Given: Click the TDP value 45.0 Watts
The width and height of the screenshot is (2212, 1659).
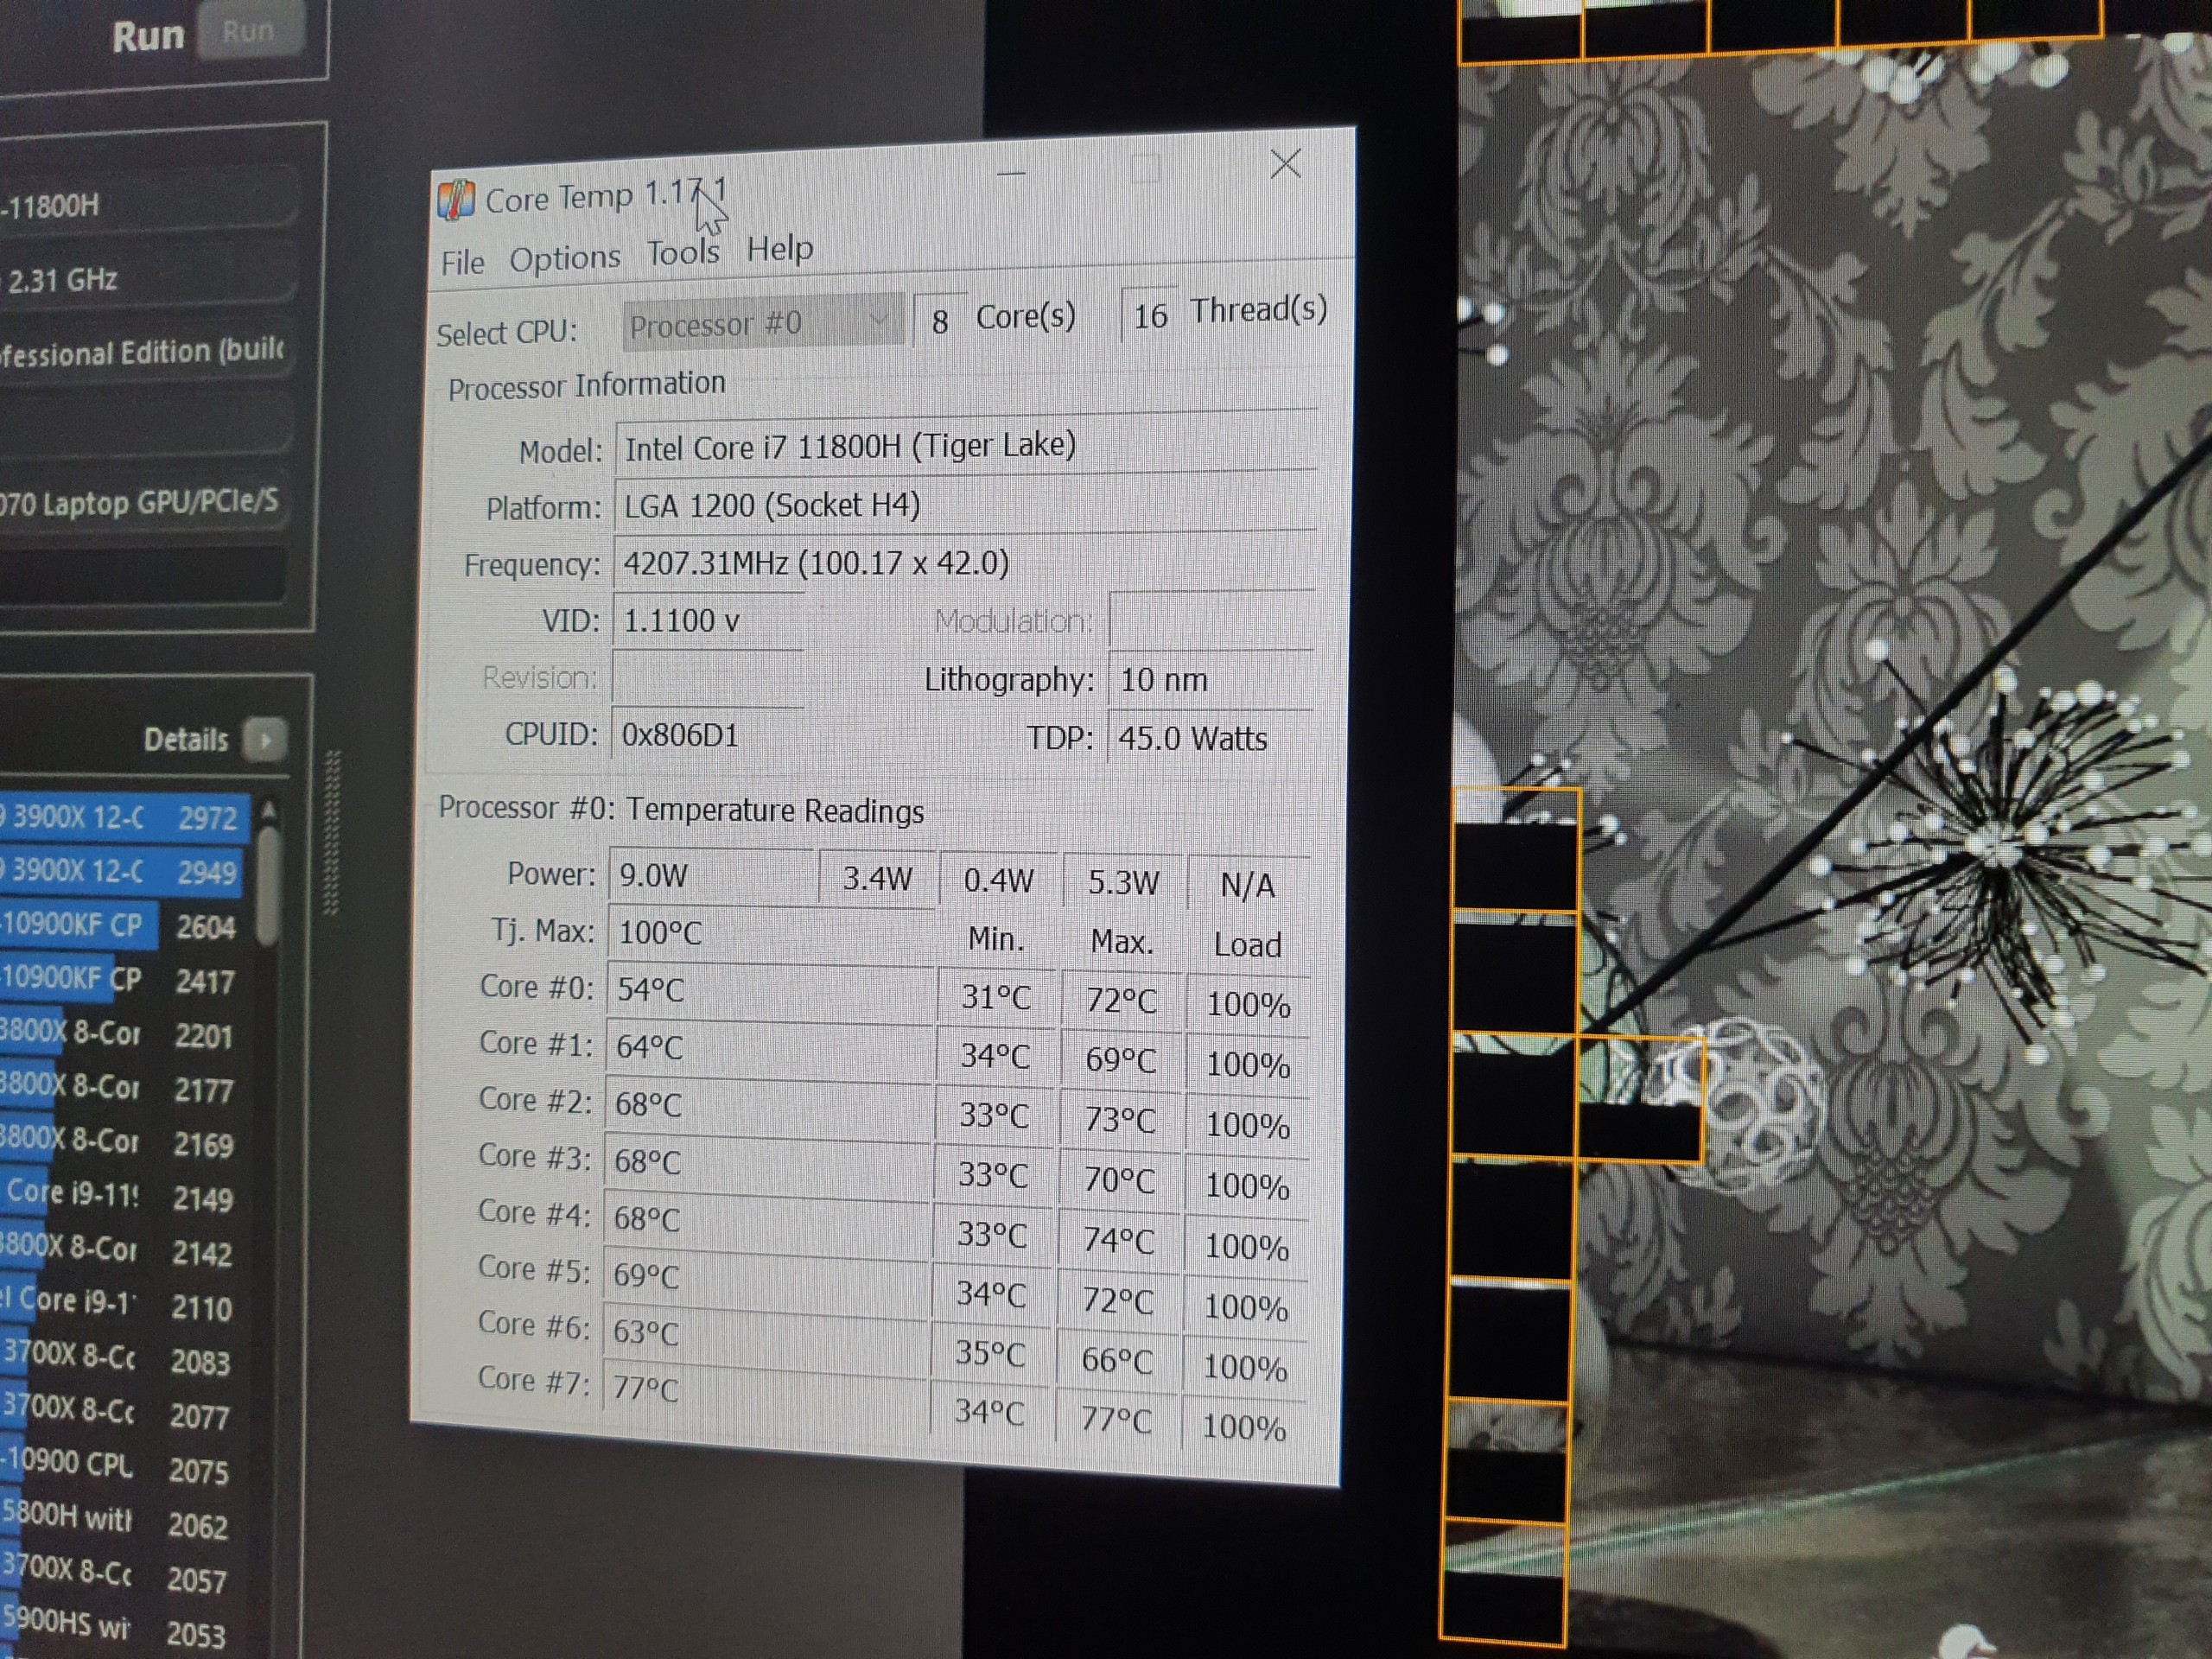Looking at the screenshot, I should [x=1210, y=738].
